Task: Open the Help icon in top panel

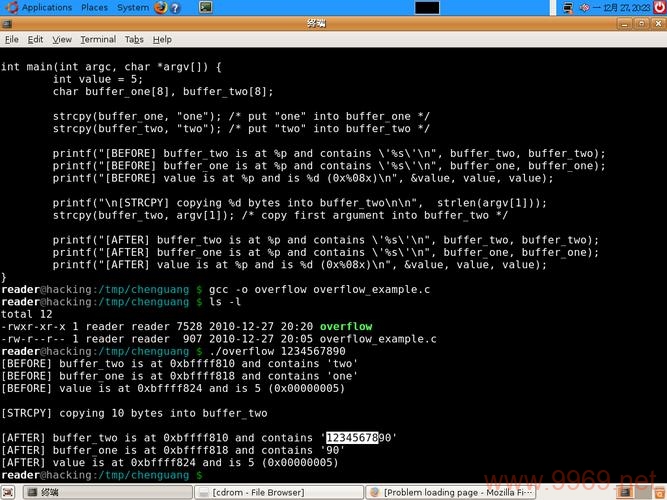Action: (x=175, y=8)
